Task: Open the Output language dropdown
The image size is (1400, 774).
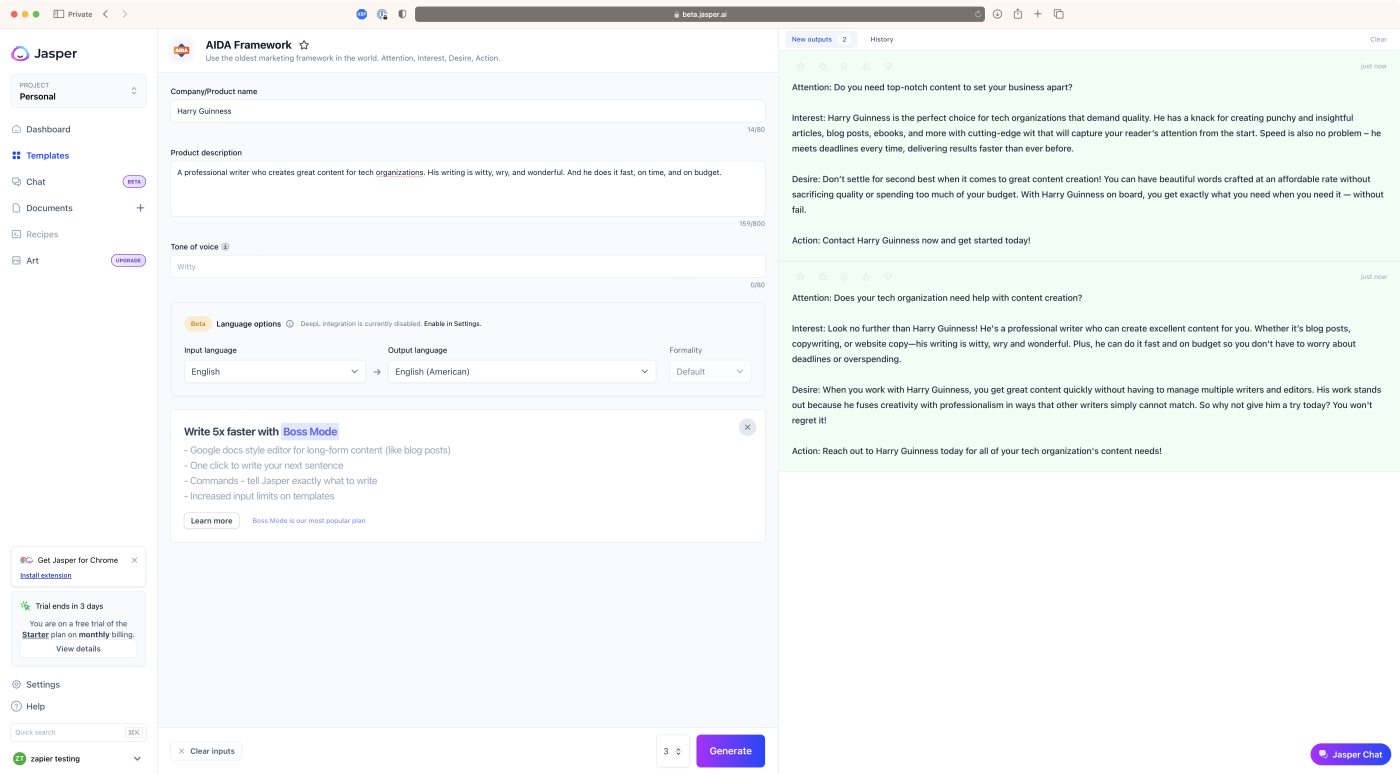Action: pos(522,371)
